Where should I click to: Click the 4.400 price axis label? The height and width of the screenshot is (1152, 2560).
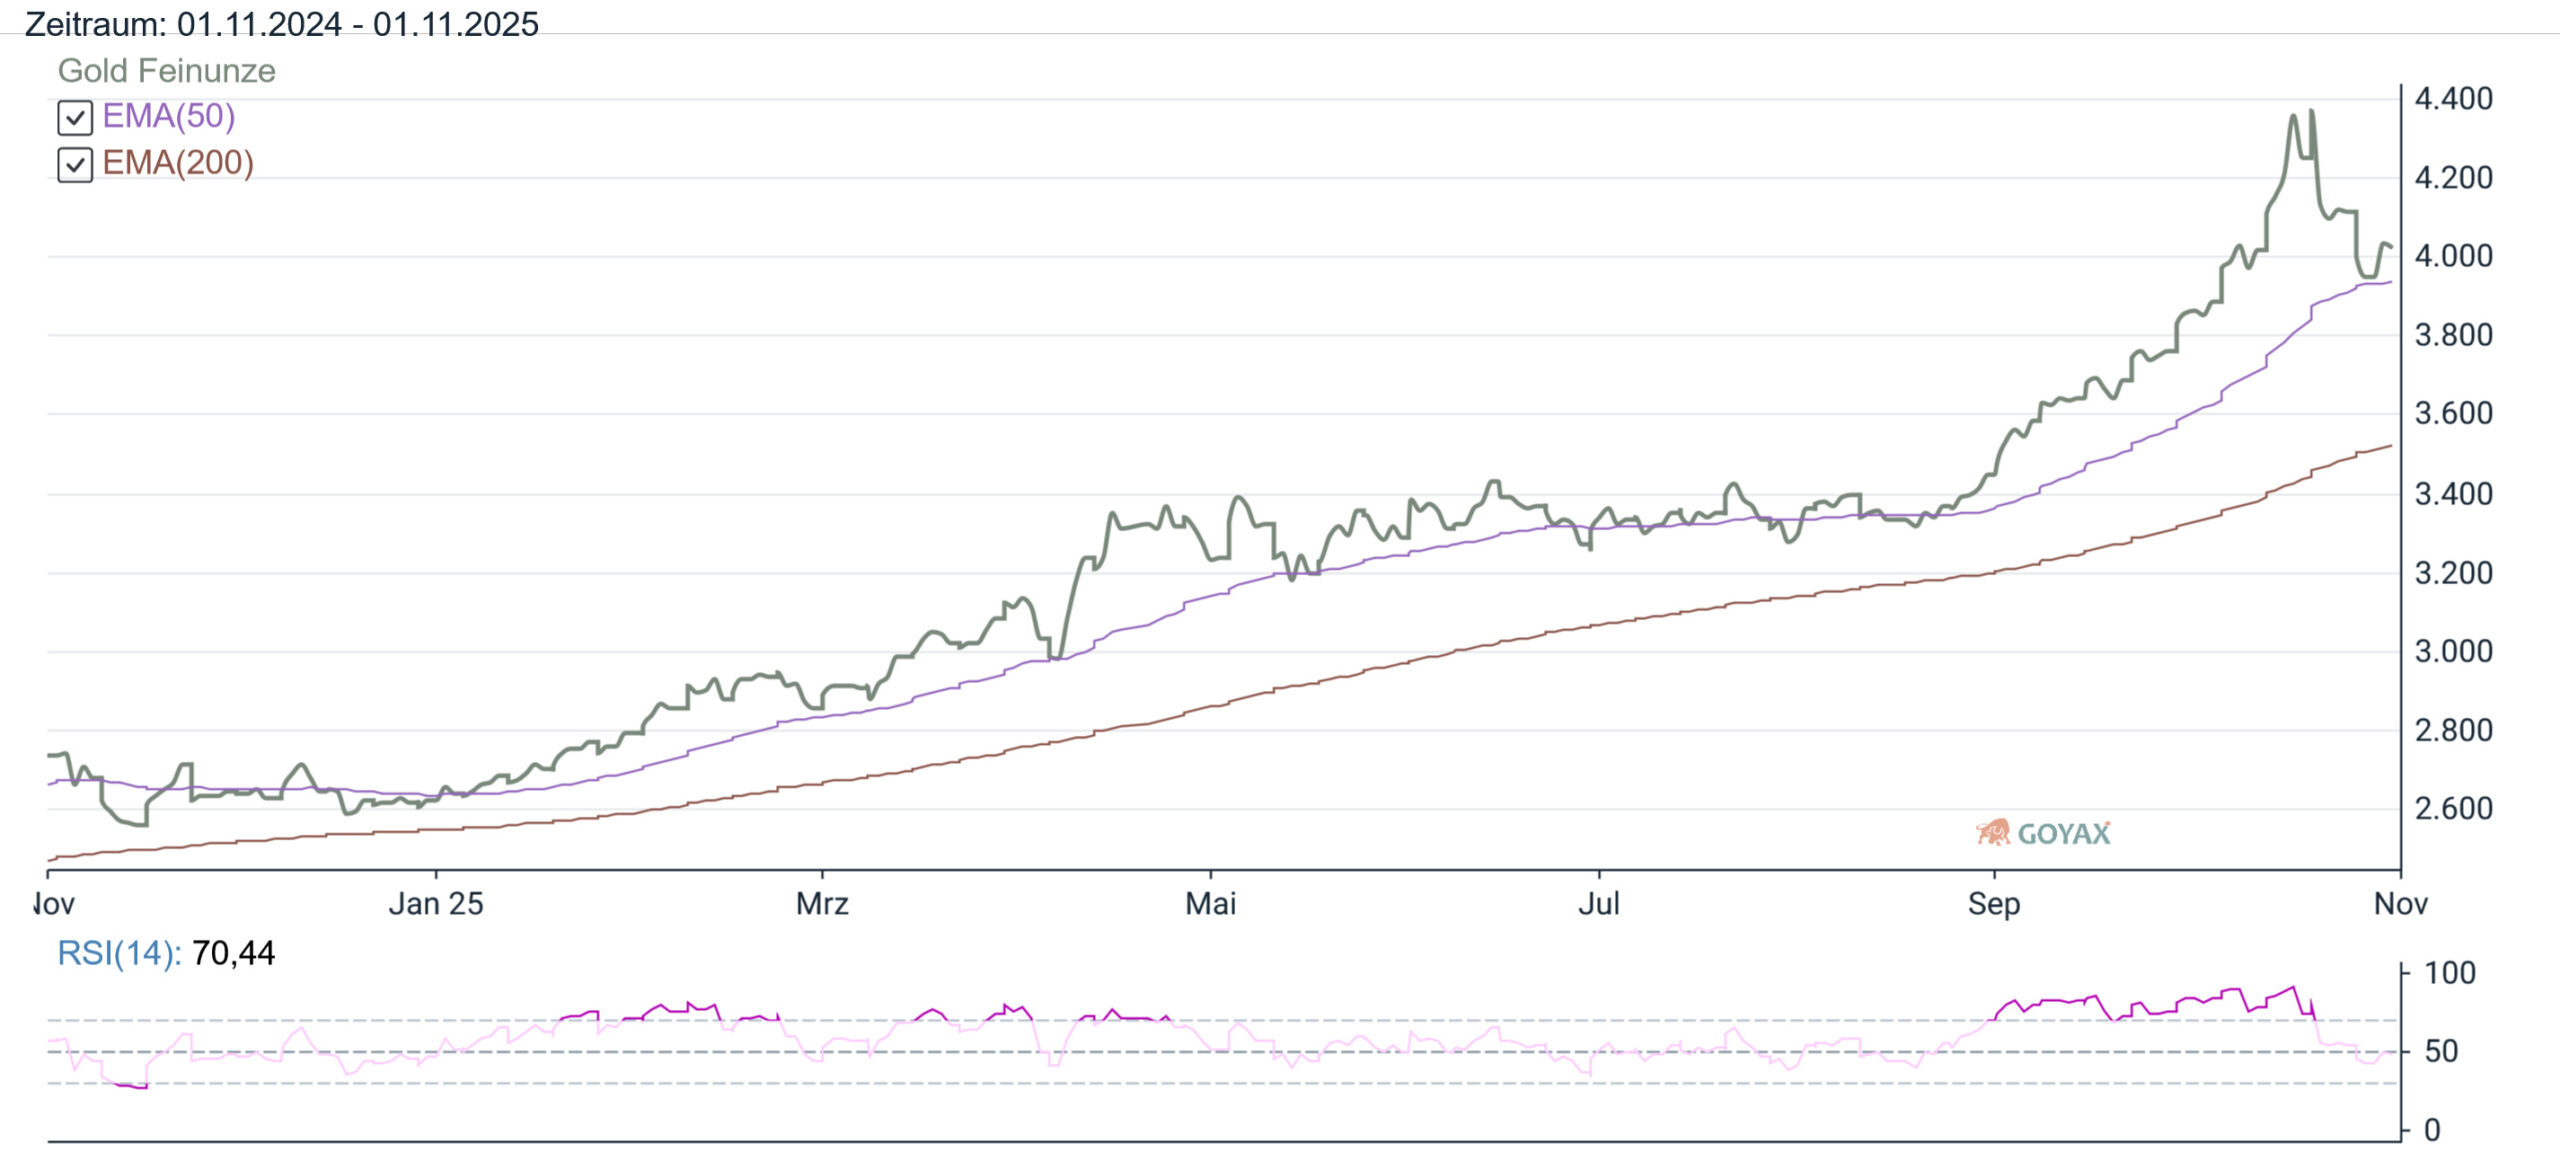click(x=2453, y=99)
